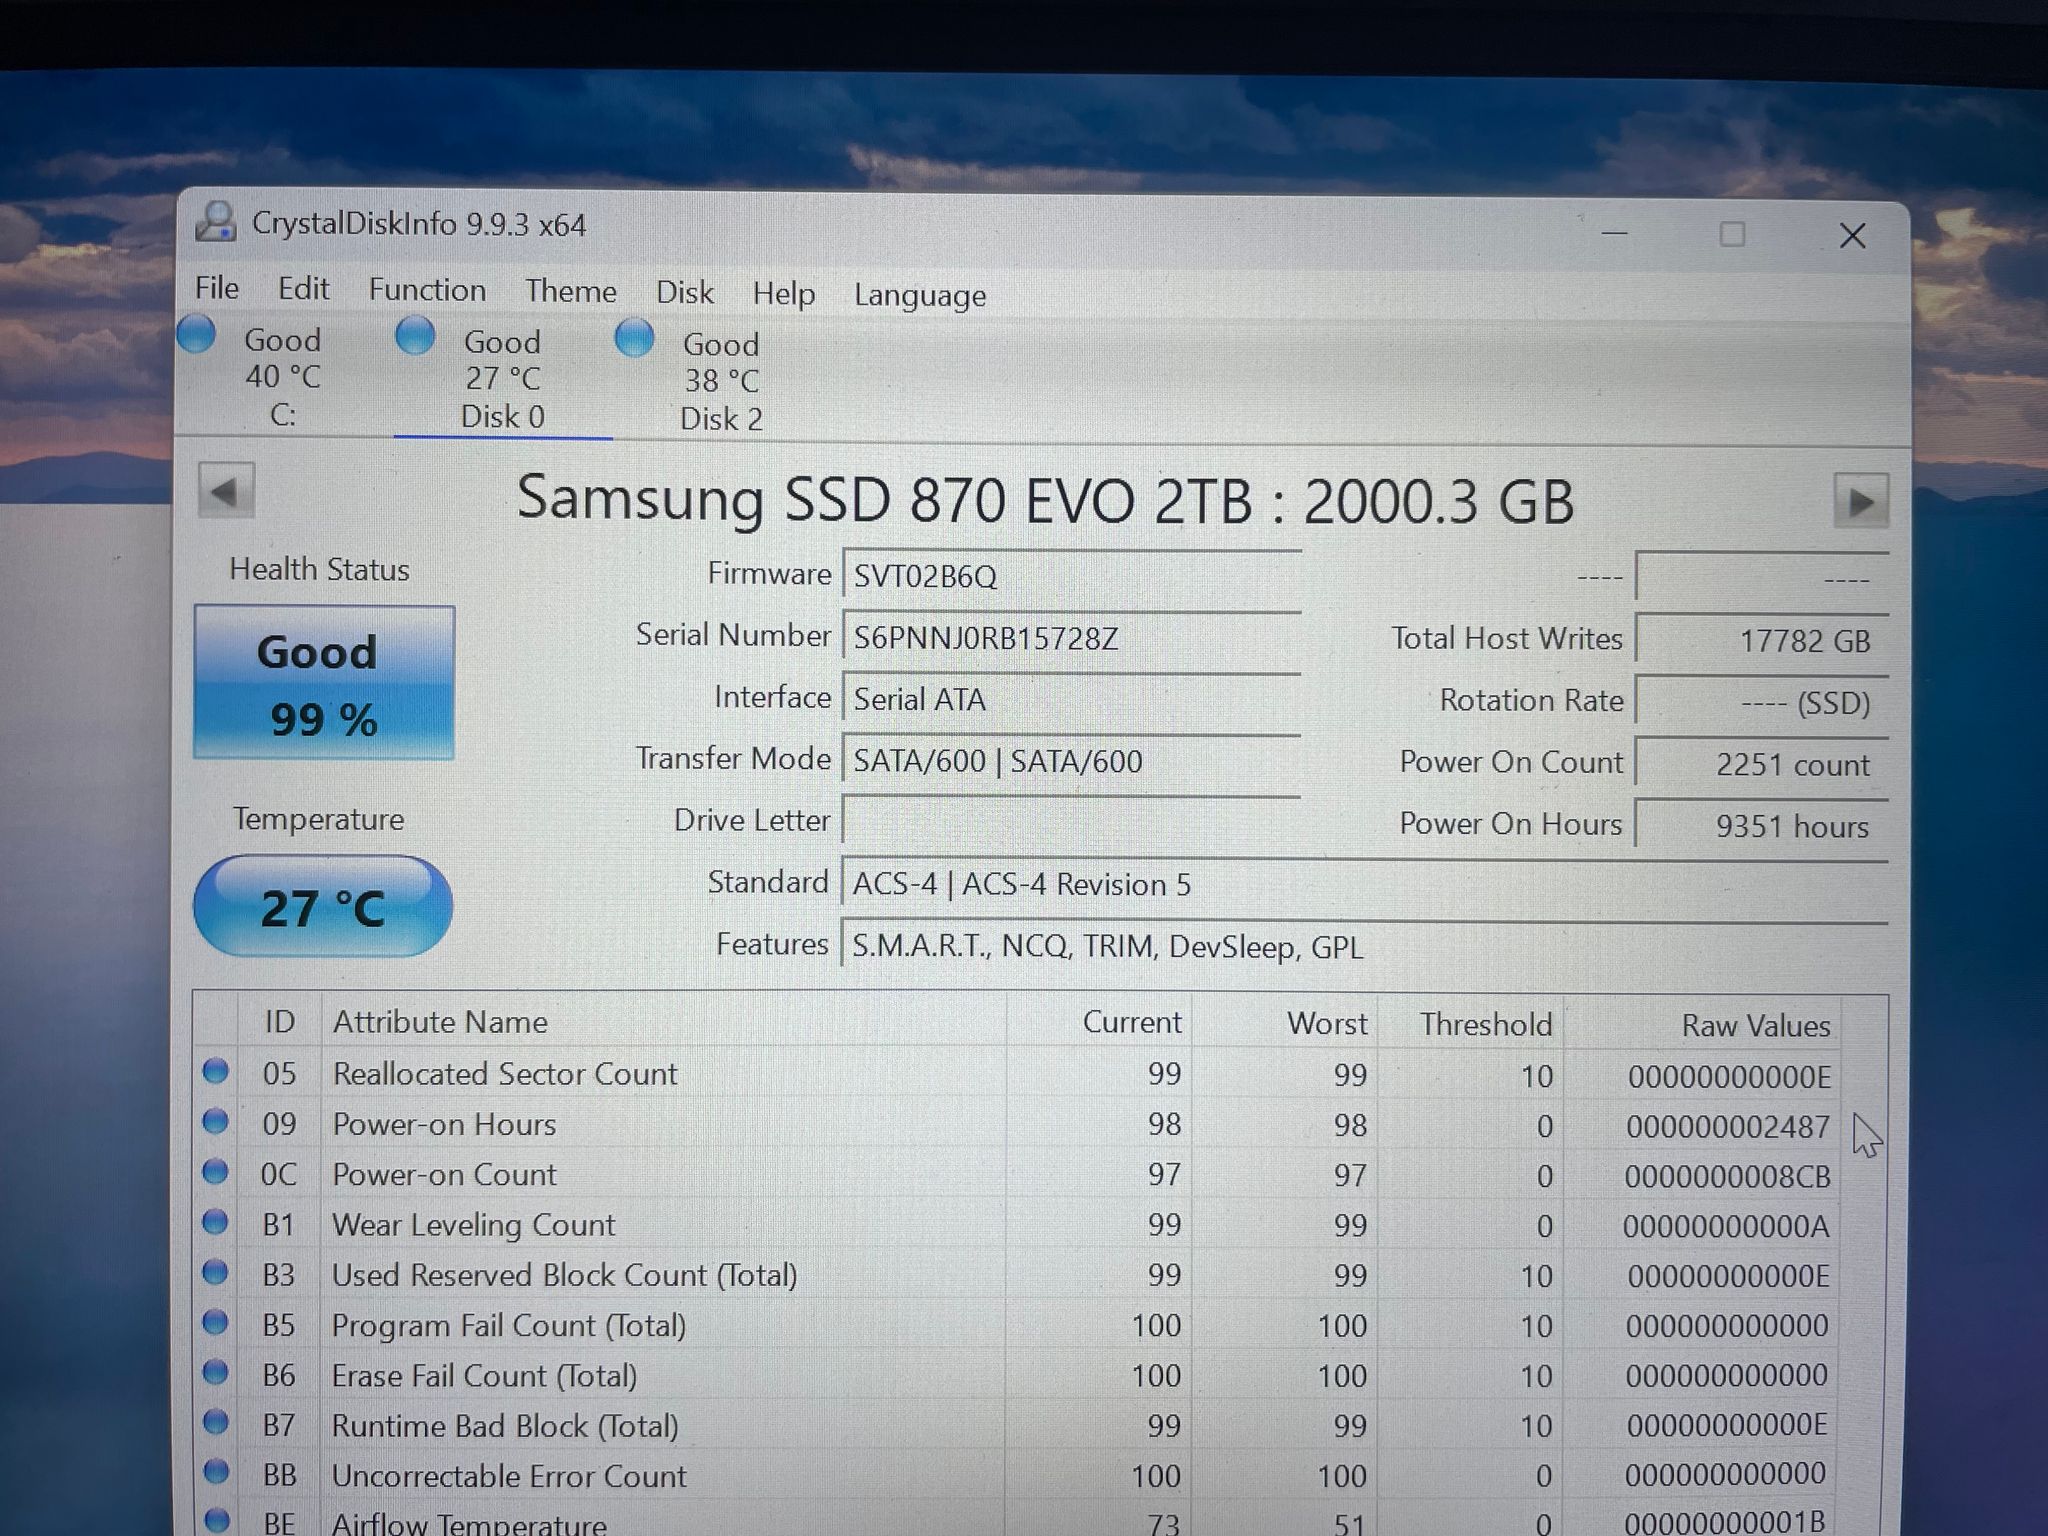Viewport: 2048px width, 1536px height.
Task: Click the status dot of Erase Fail Count row
Action: click(215, 1373)
